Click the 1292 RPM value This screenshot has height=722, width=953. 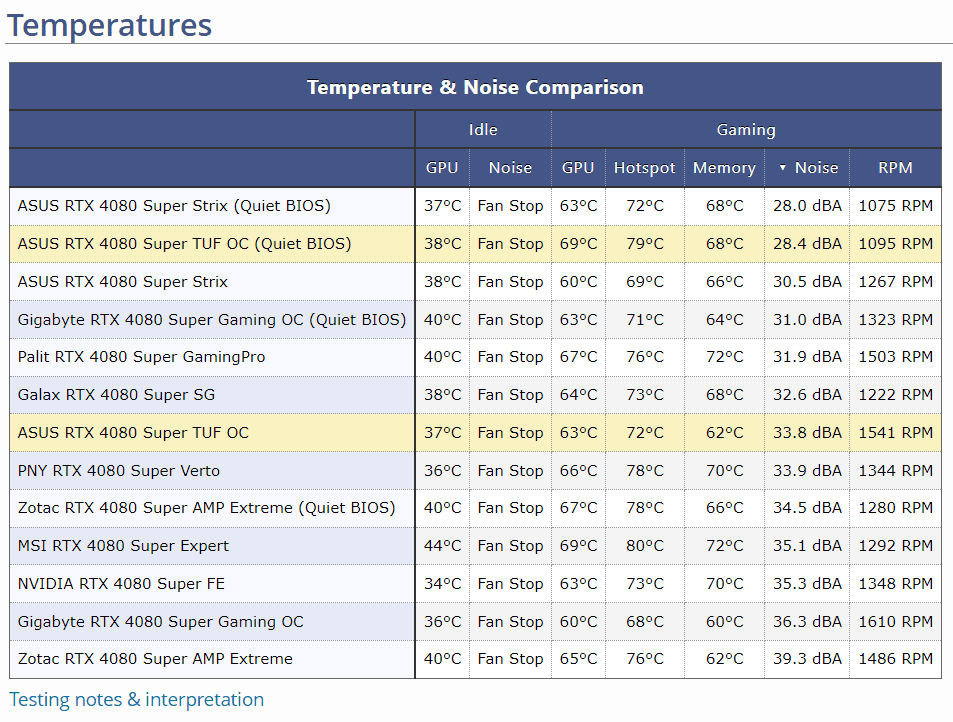tap(895, 546)
